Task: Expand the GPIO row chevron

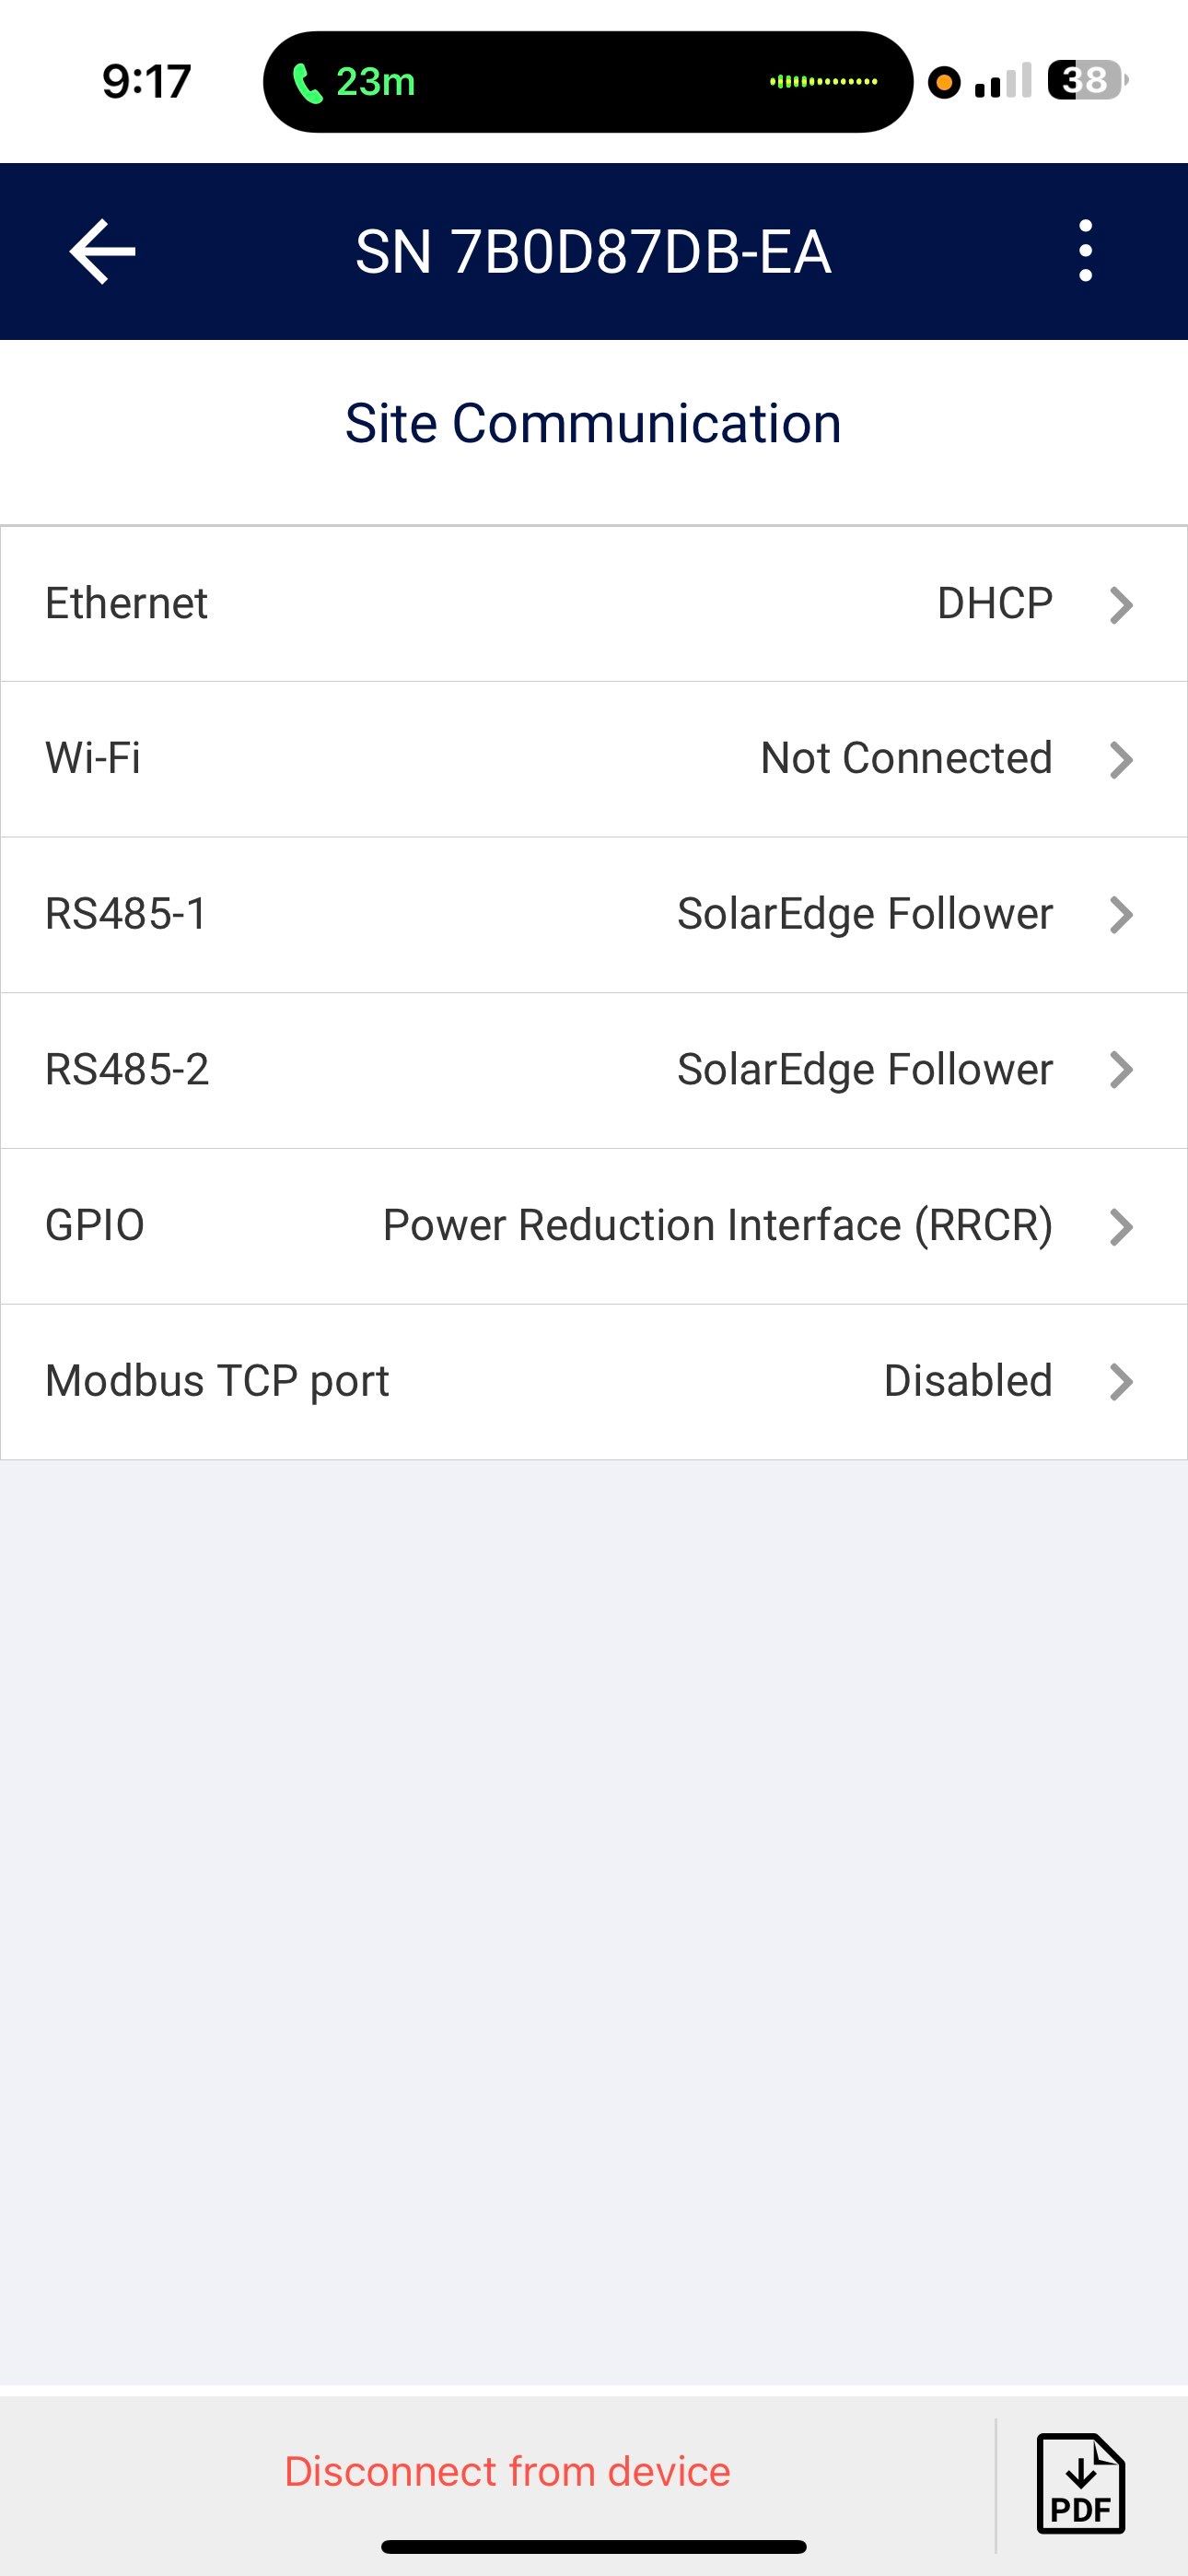Action: 1121,1226
